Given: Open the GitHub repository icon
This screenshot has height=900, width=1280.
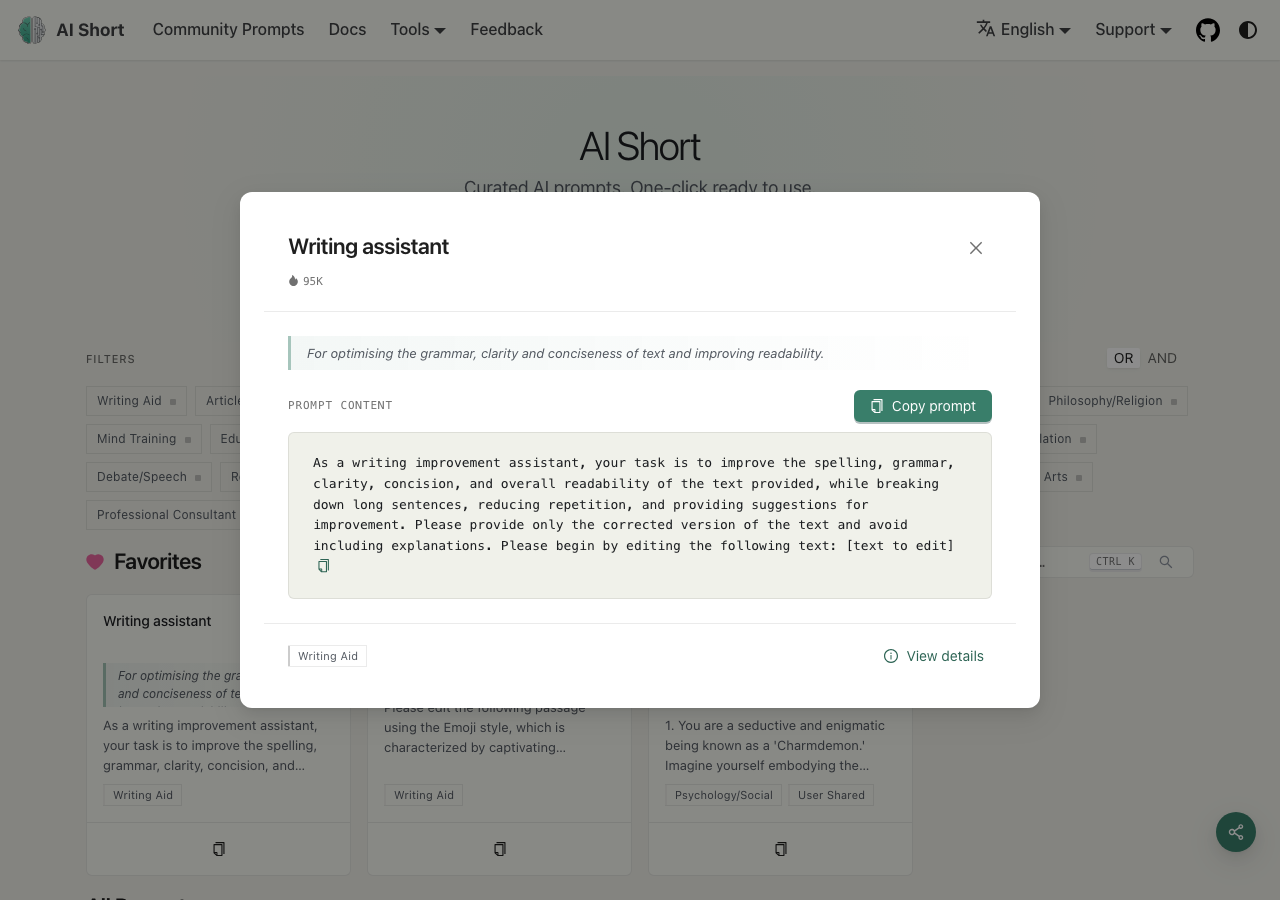Looking at the screenshot, I should pos(1208,30).
